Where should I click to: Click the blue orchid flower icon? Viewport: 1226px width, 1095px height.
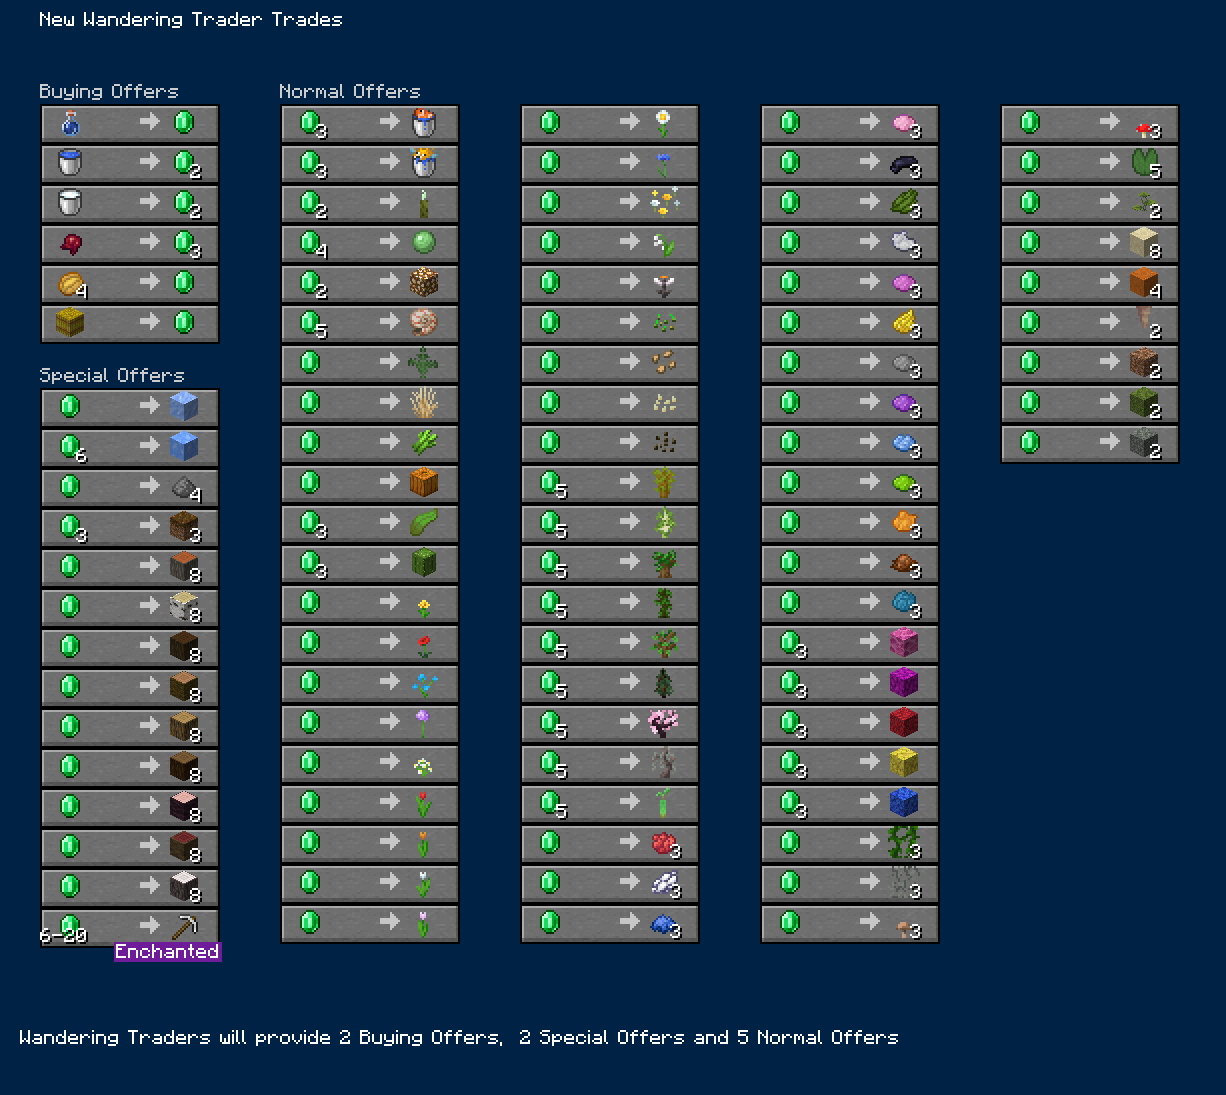pyautogui.click(x=424, y=683)
